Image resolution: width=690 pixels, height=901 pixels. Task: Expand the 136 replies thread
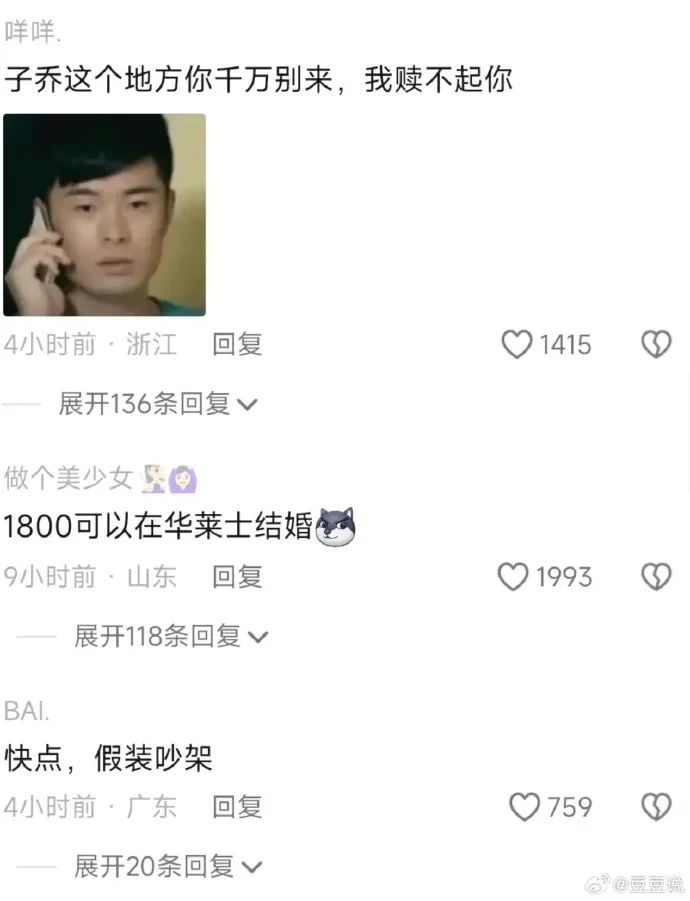click(x=158, y=403)
